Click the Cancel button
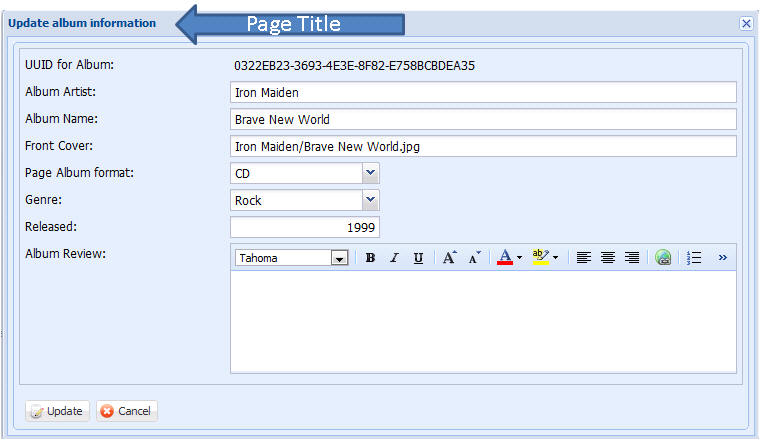Viewport: 760px width, 440px height. click(127, 411)
